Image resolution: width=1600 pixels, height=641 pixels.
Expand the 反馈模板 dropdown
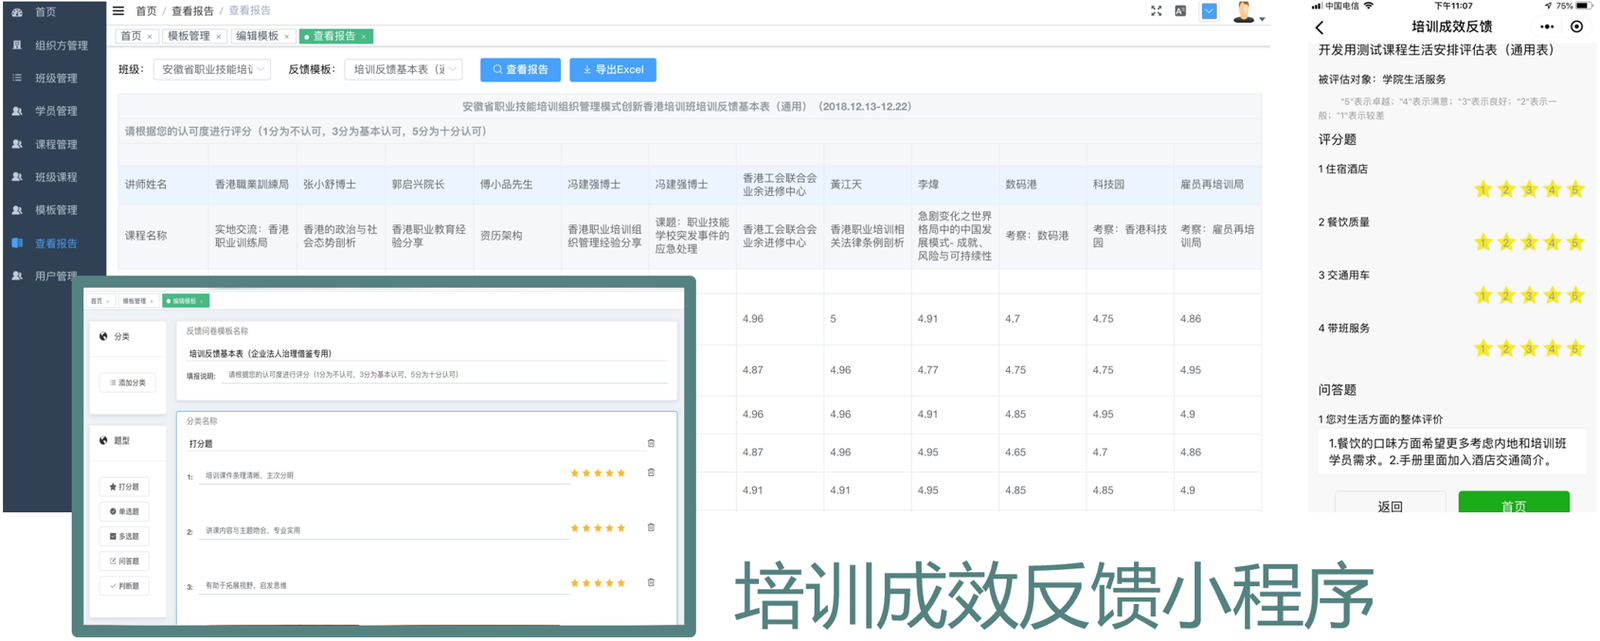point(403,70)
